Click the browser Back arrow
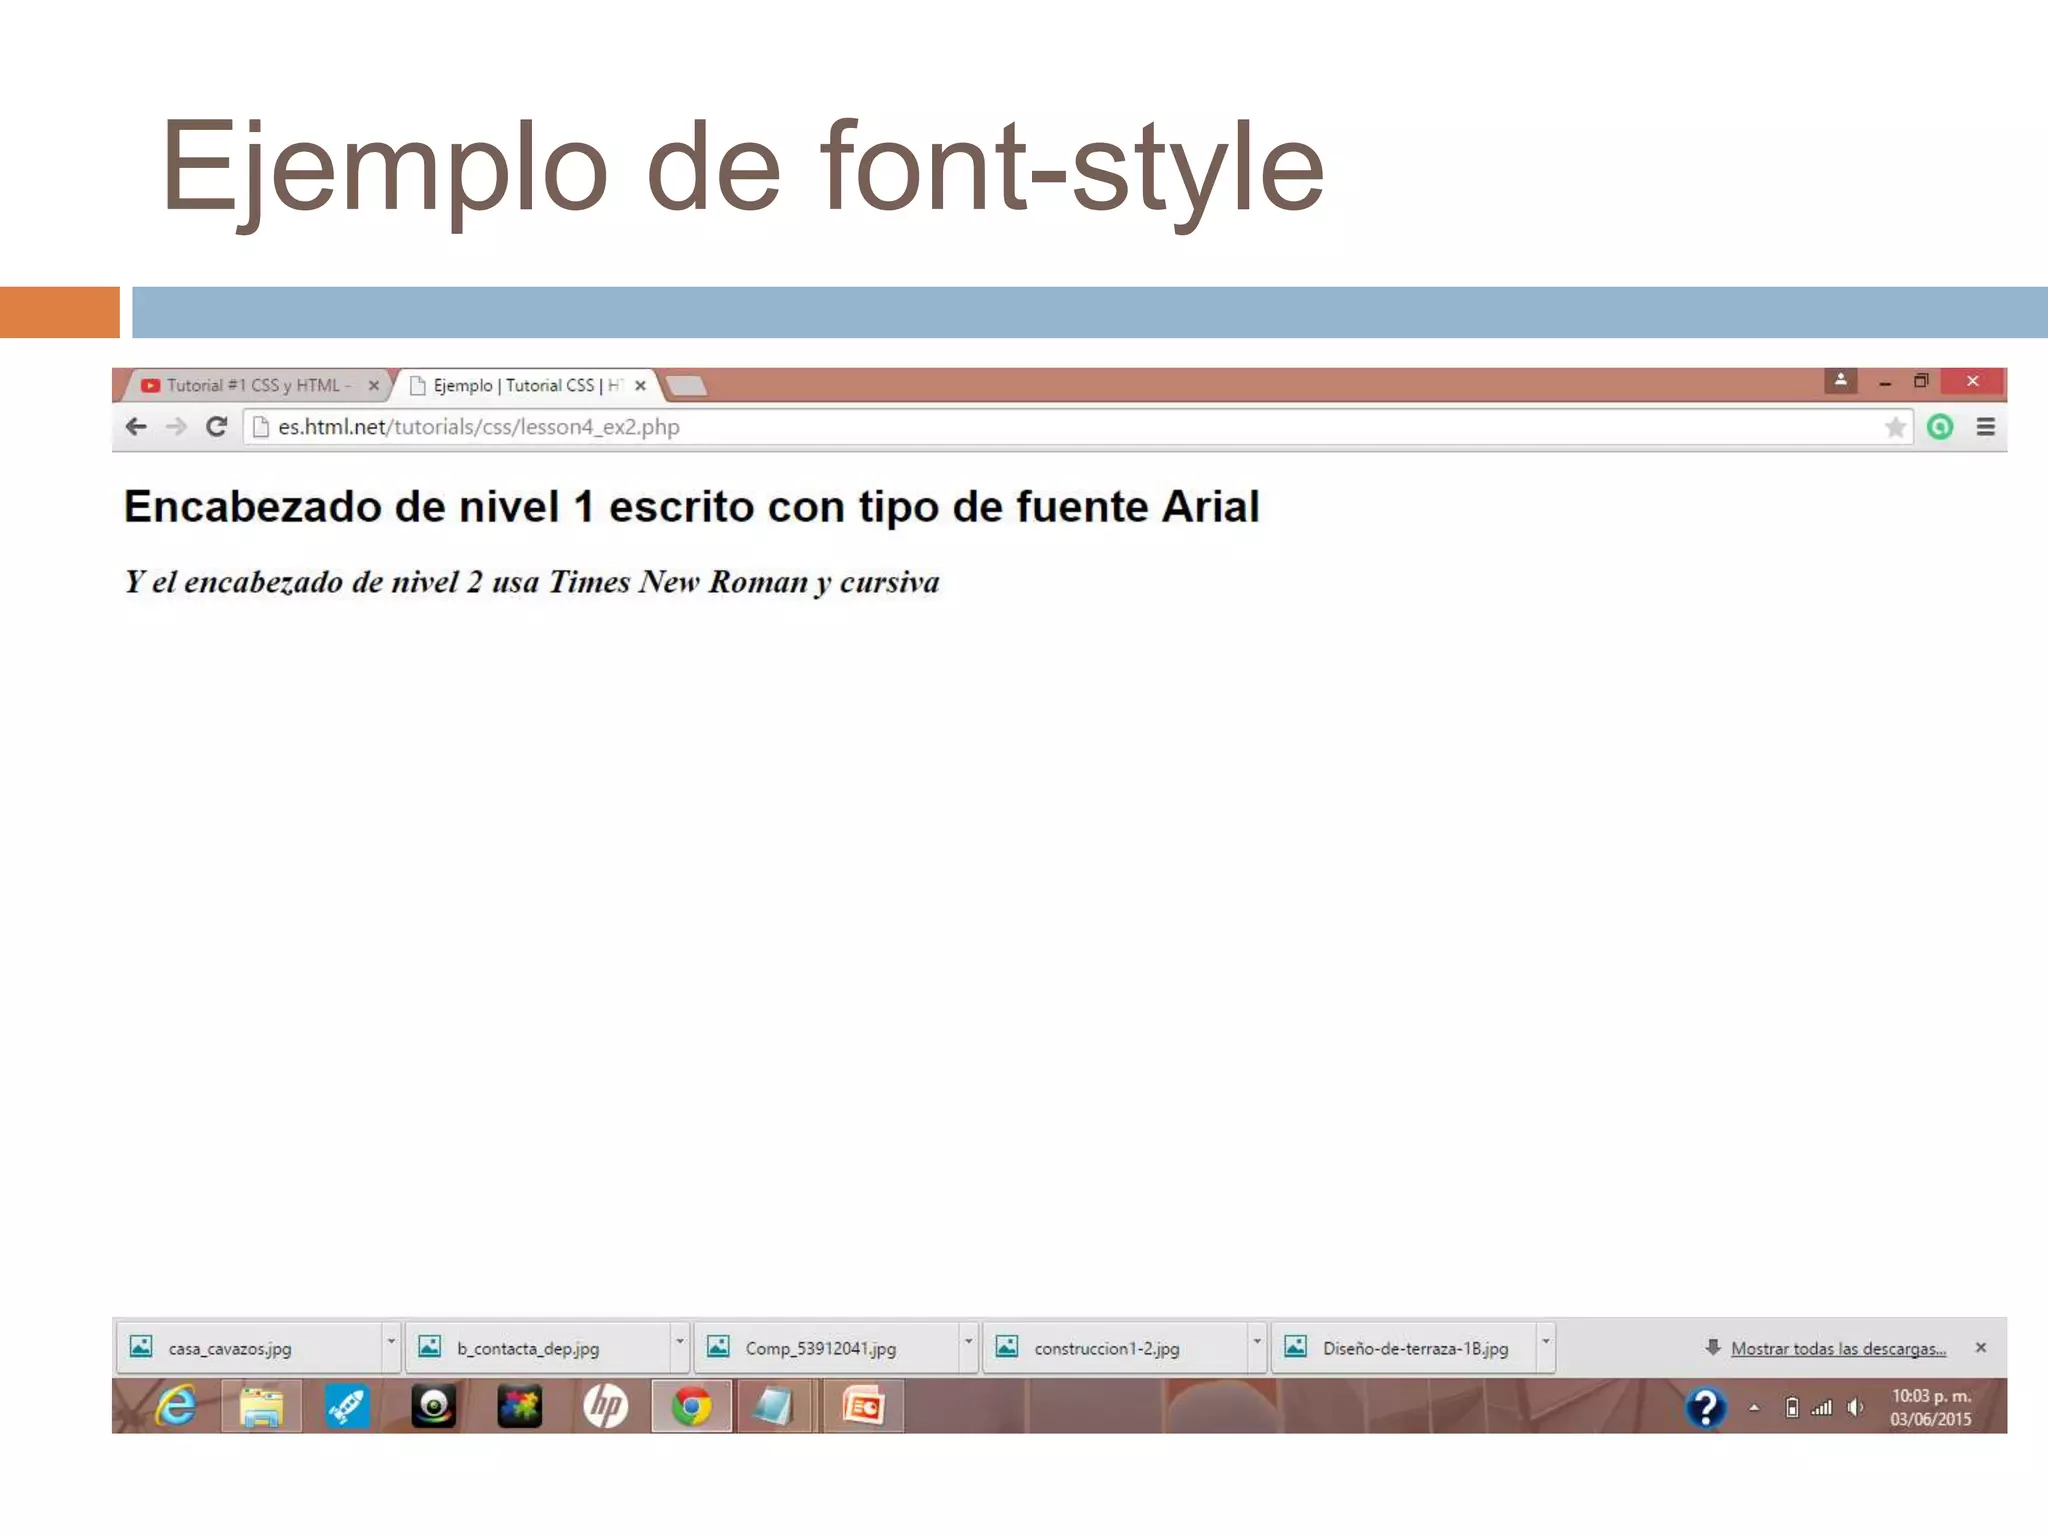This screenshot has width=2048, height=1536. click(137, 427)
